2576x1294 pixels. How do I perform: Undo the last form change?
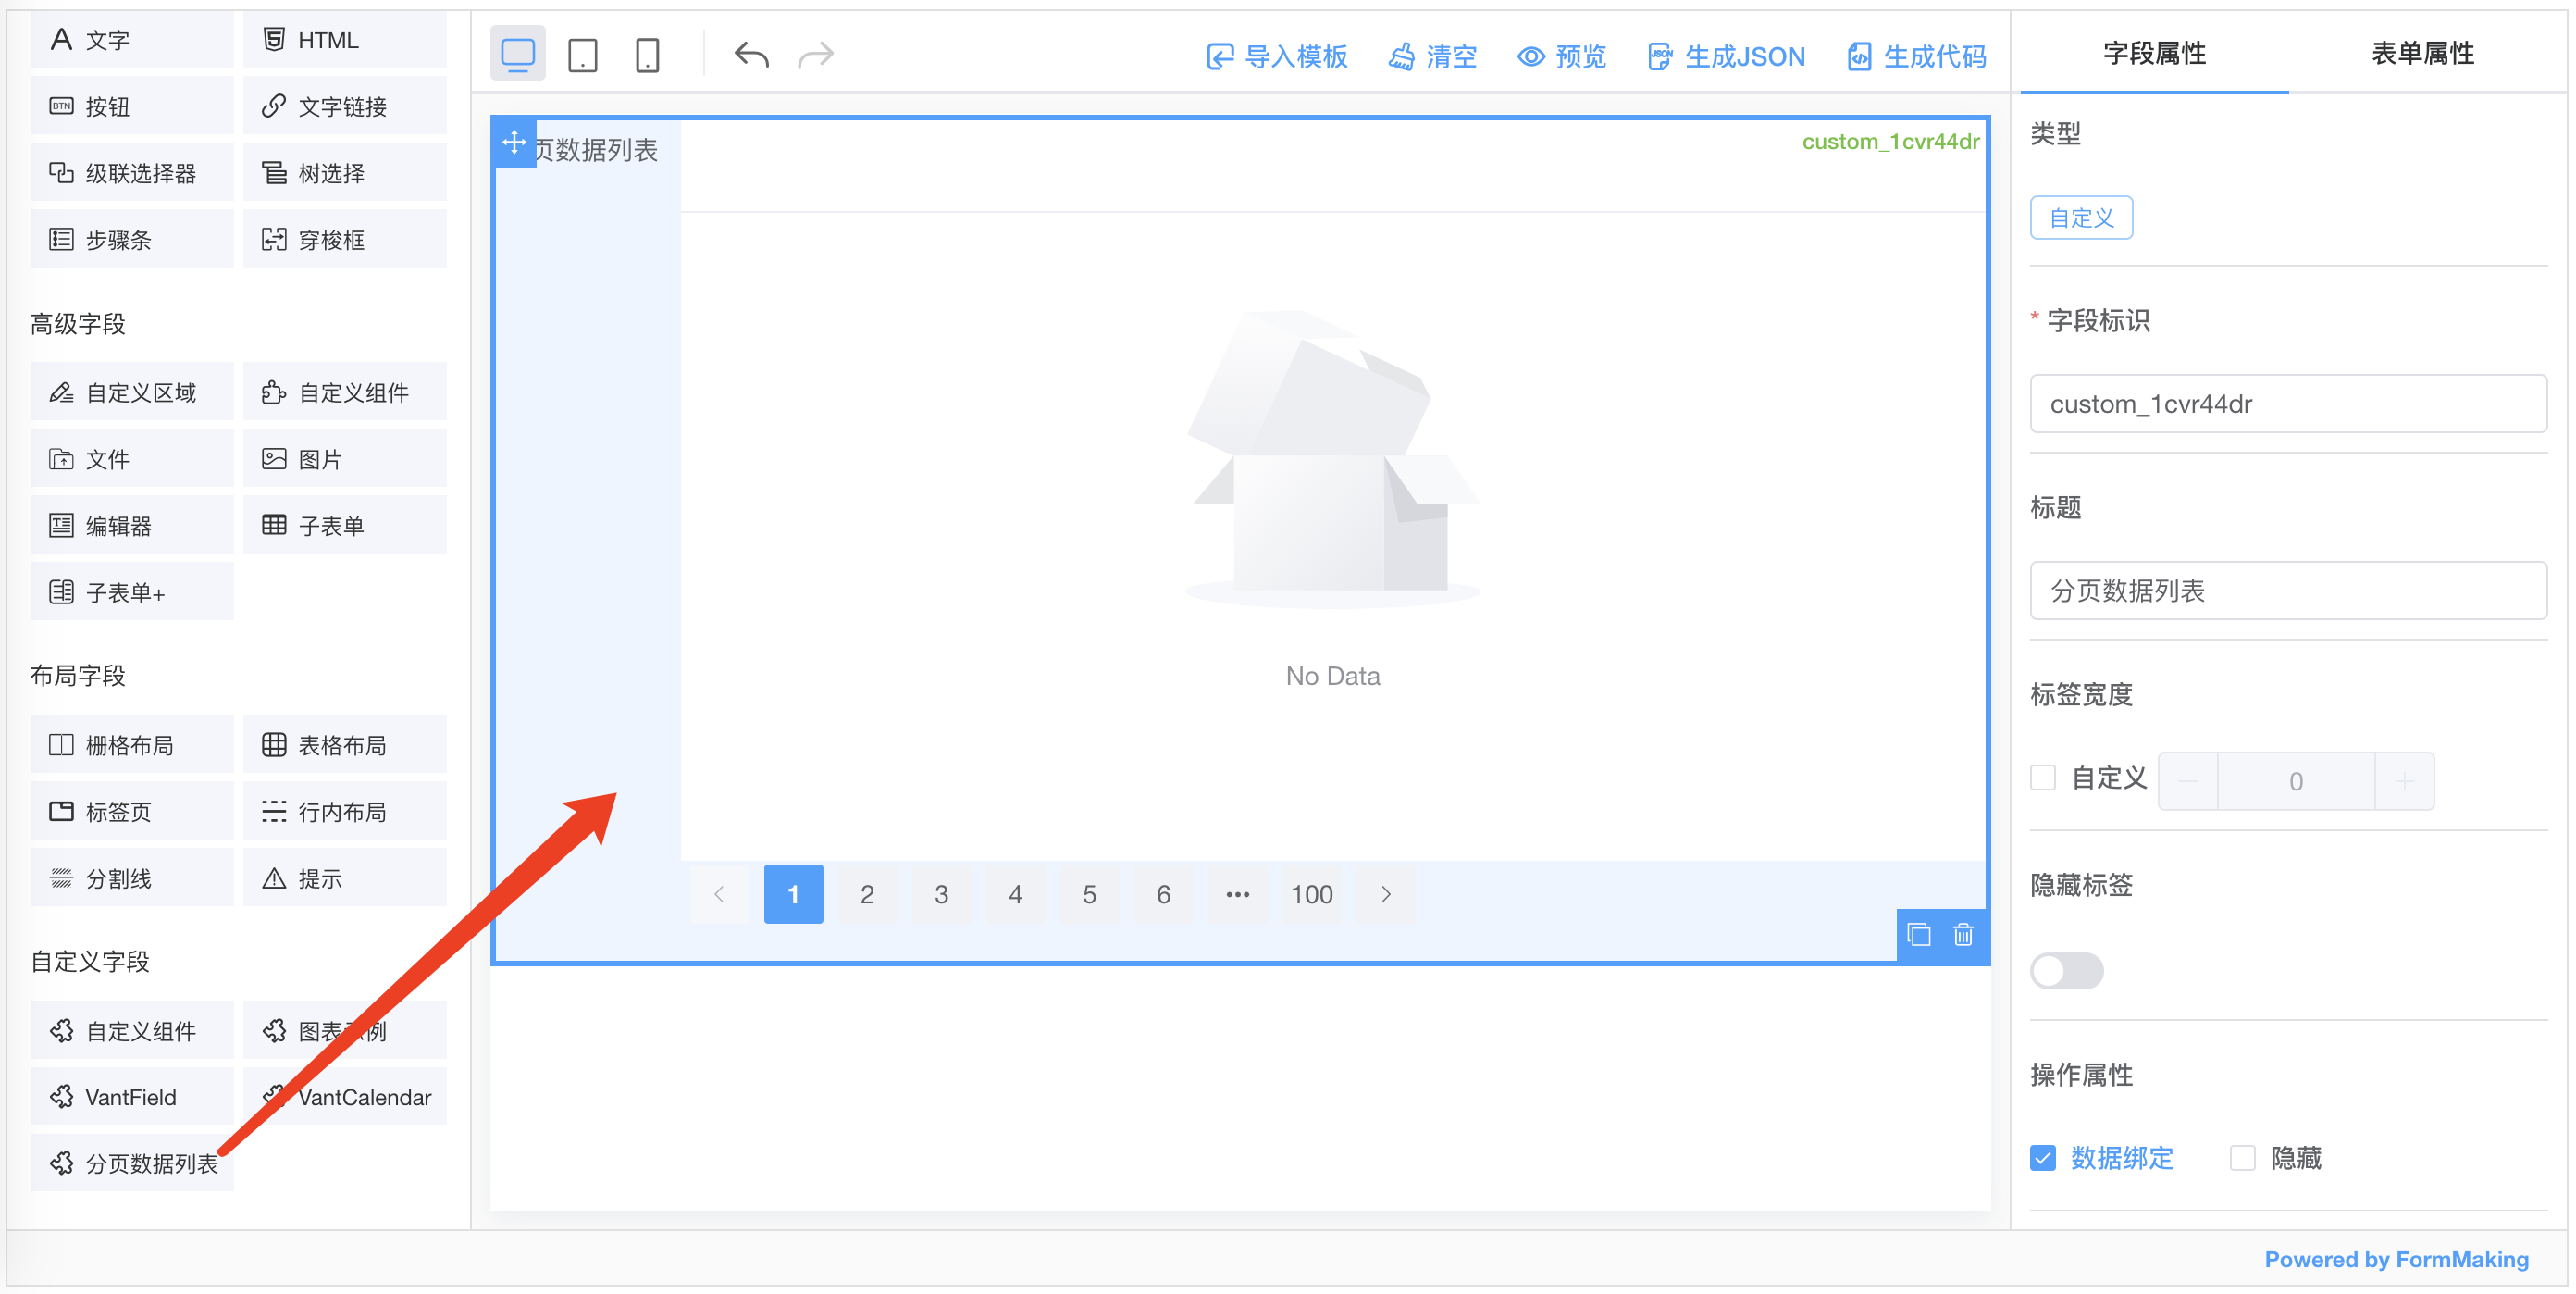(751, 54)
